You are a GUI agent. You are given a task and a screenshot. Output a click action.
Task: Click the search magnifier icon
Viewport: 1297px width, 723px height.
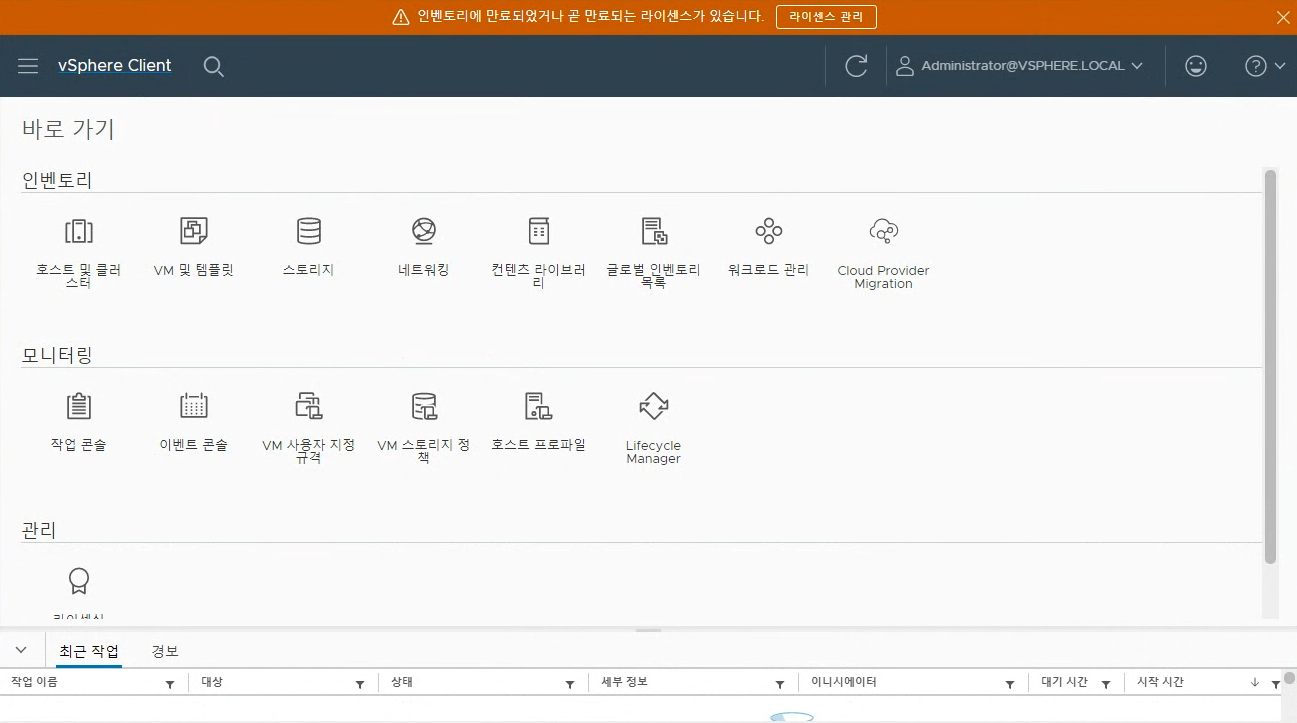tap(213, 66)
